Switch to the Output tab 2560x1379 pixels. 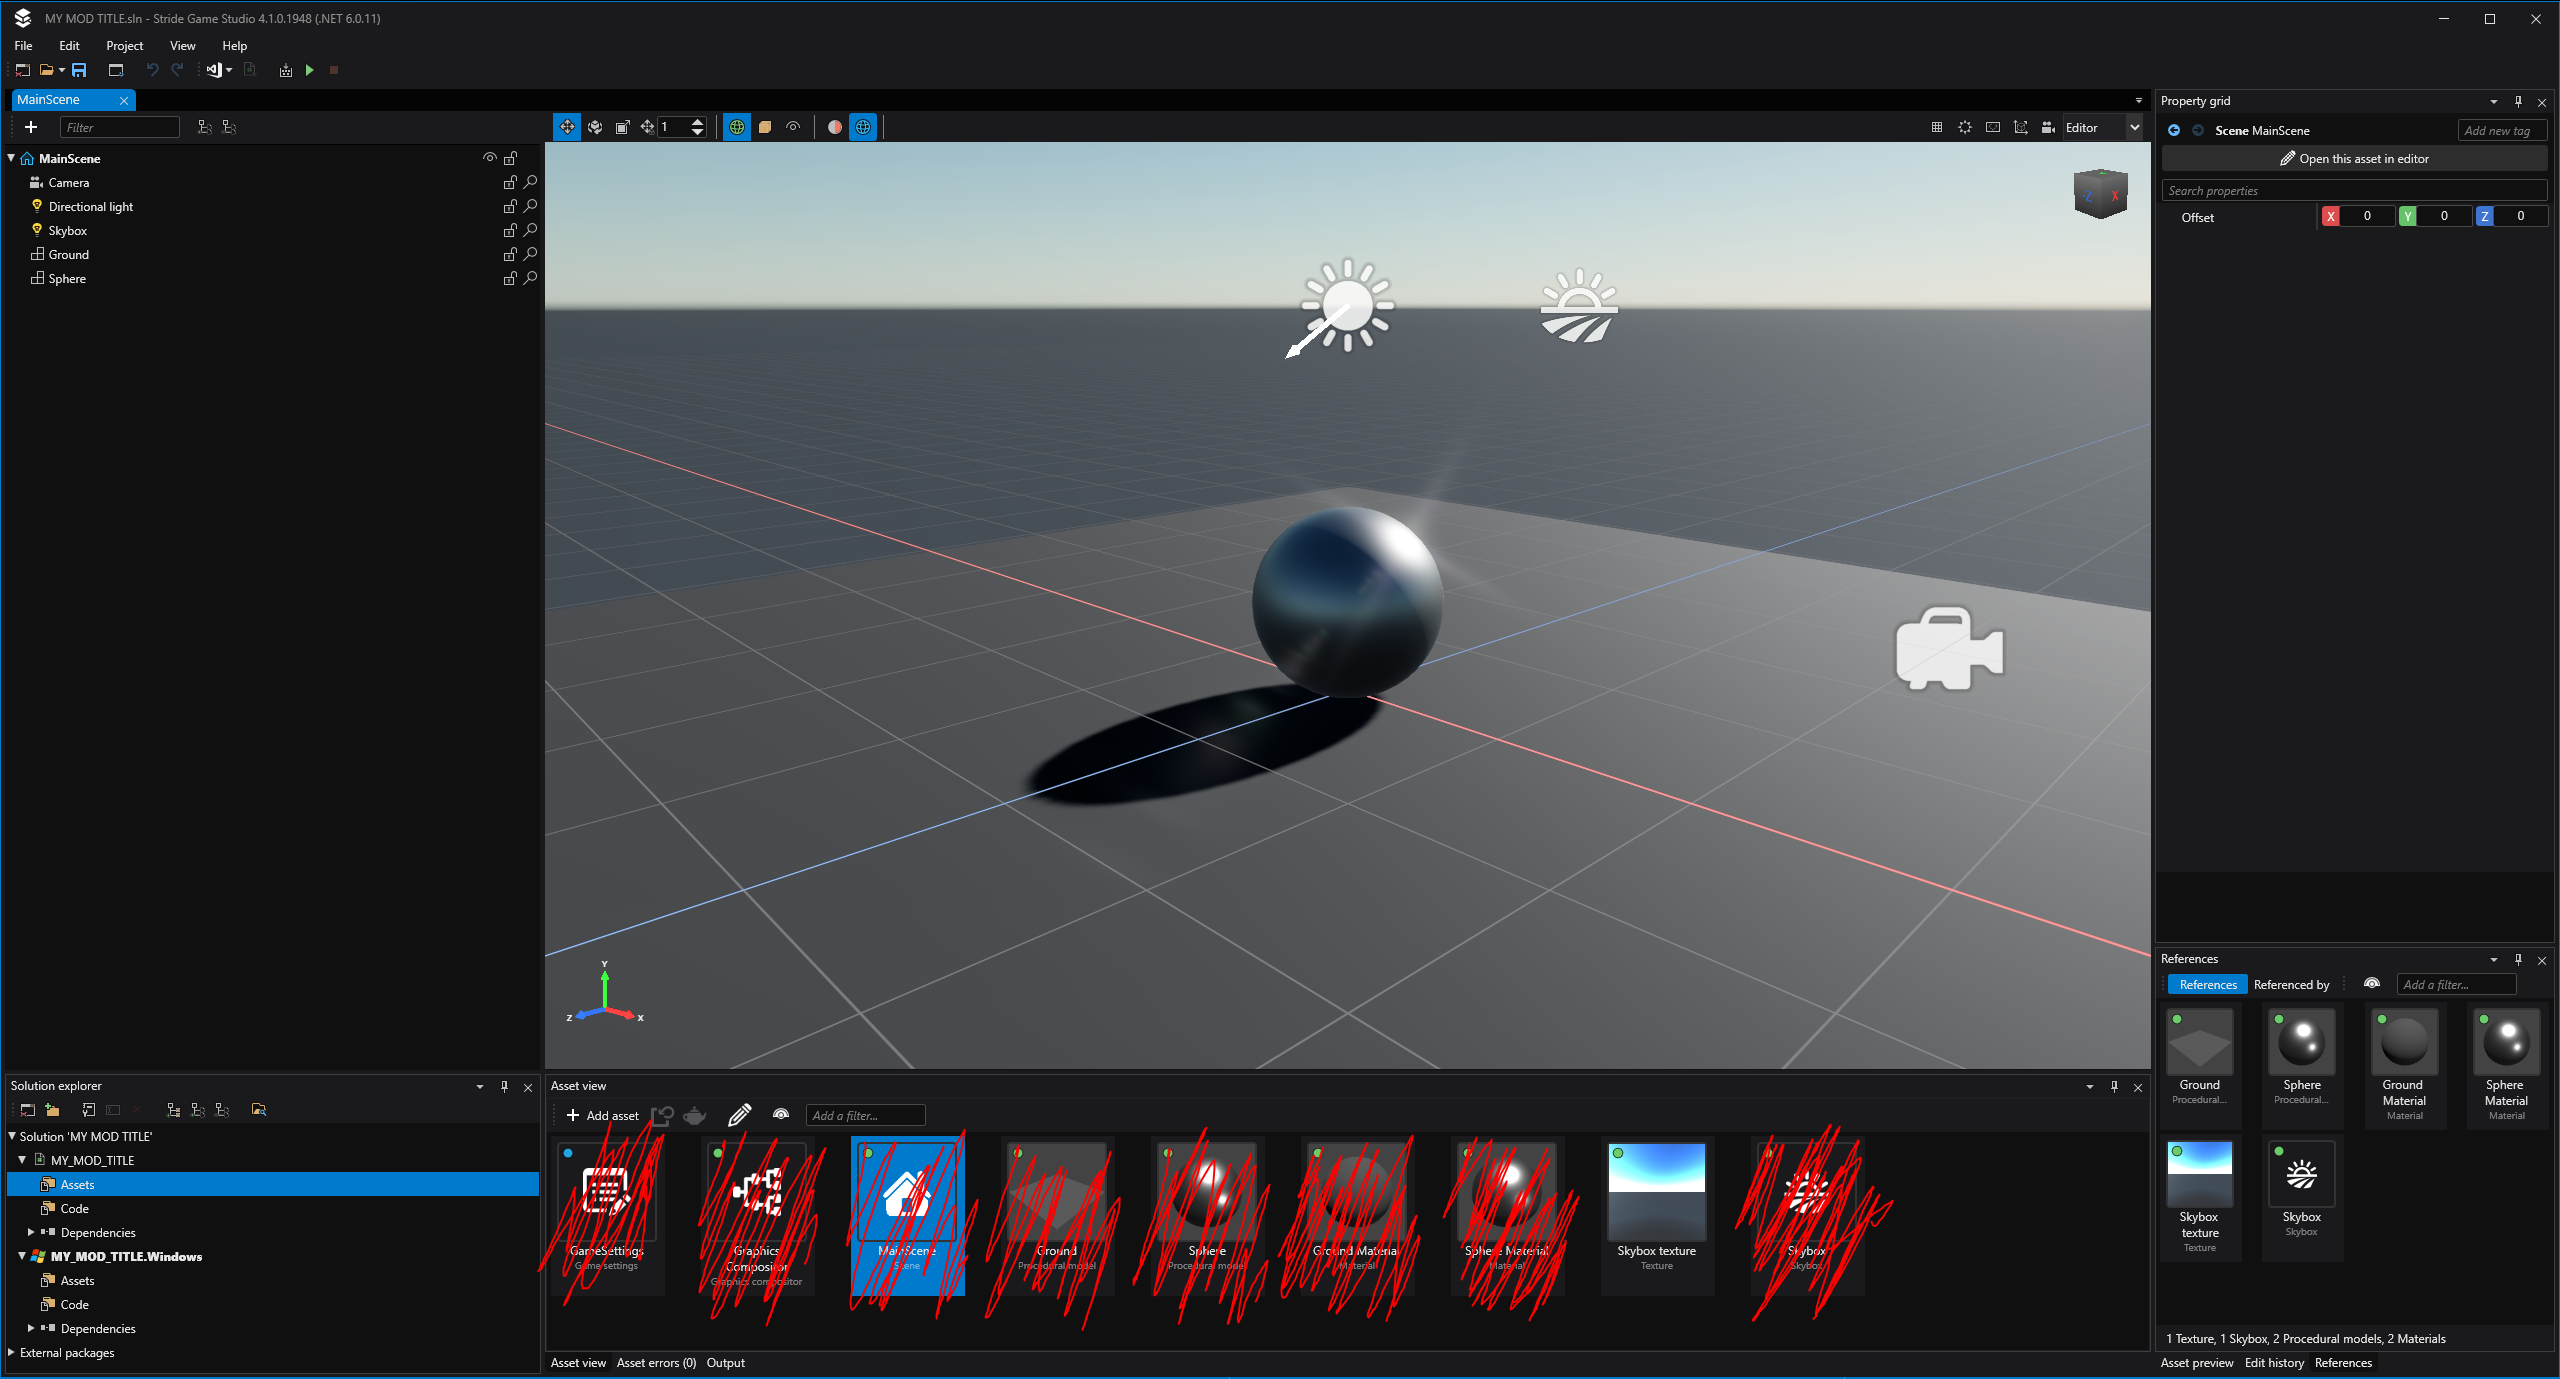[x=725, y=1362]
